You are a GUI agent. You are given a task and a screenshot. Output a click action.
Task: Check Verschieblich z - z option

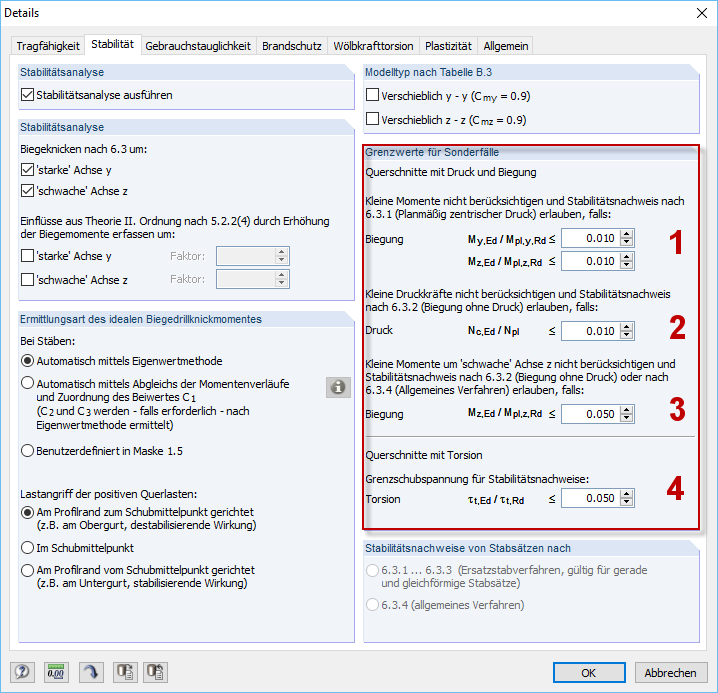tap(373, 119)
